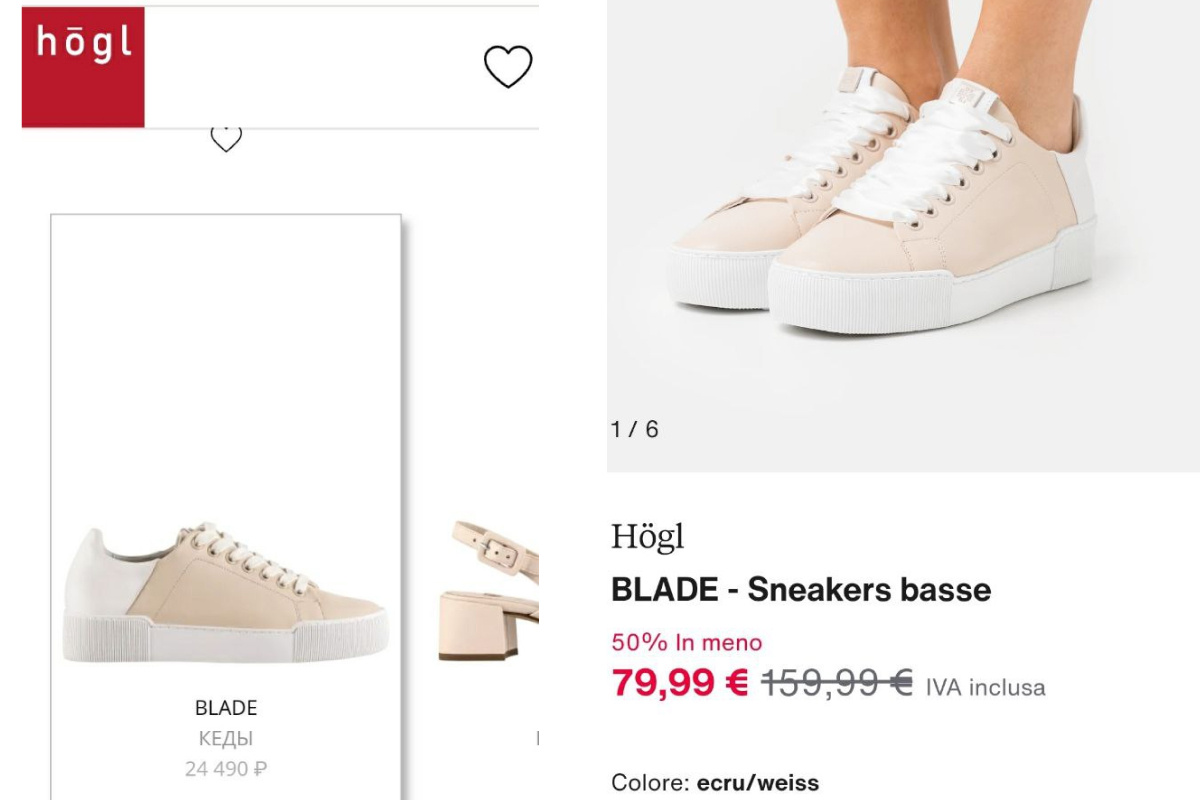Click the crossed-out 159,99 € price

[x=837, y=683]
